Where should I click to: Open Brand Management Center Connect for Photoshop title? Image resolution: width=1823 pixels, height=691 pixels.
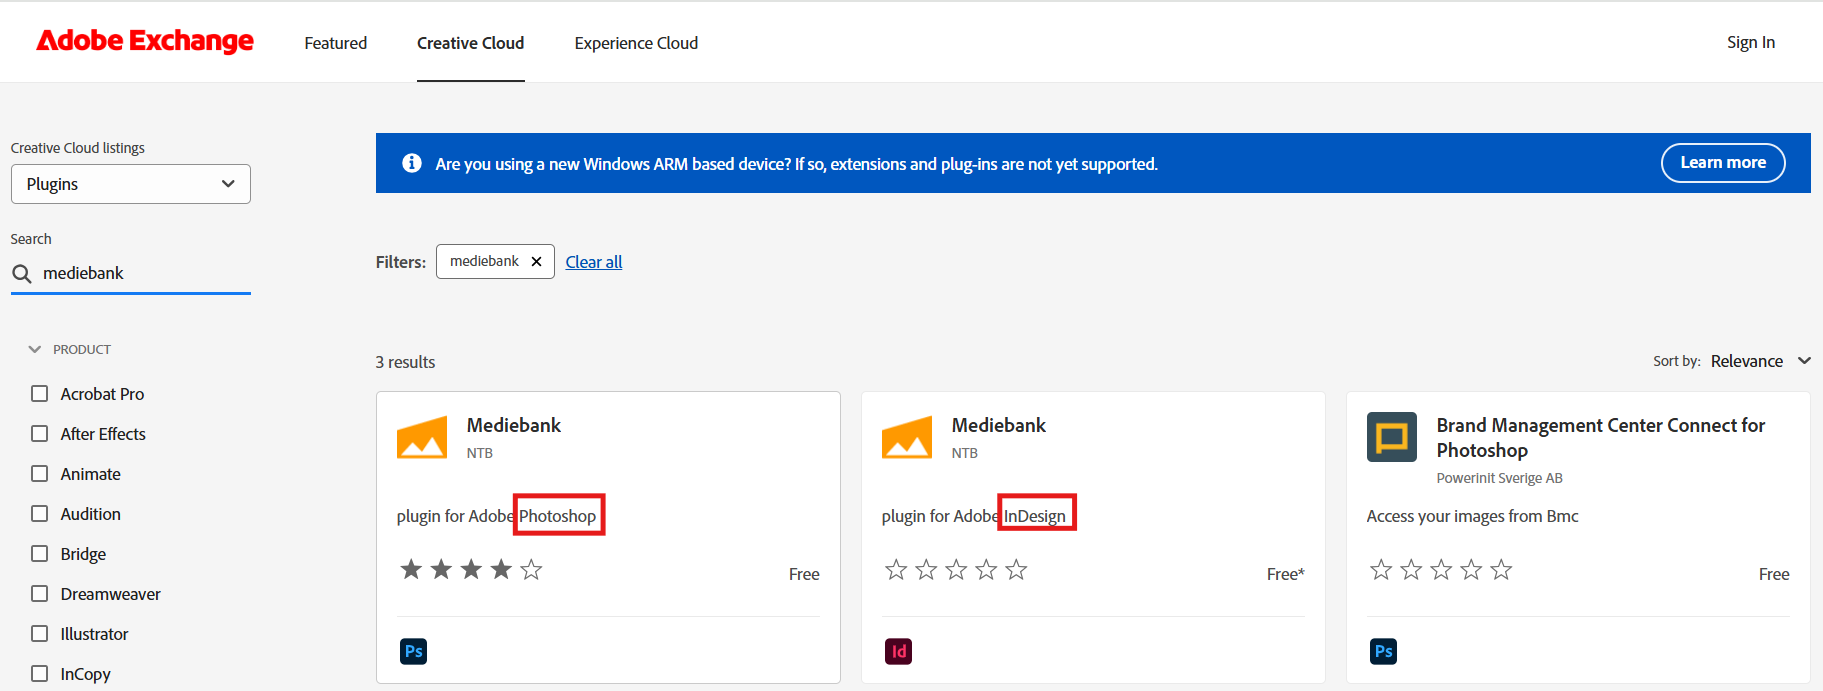(1601, 438)
